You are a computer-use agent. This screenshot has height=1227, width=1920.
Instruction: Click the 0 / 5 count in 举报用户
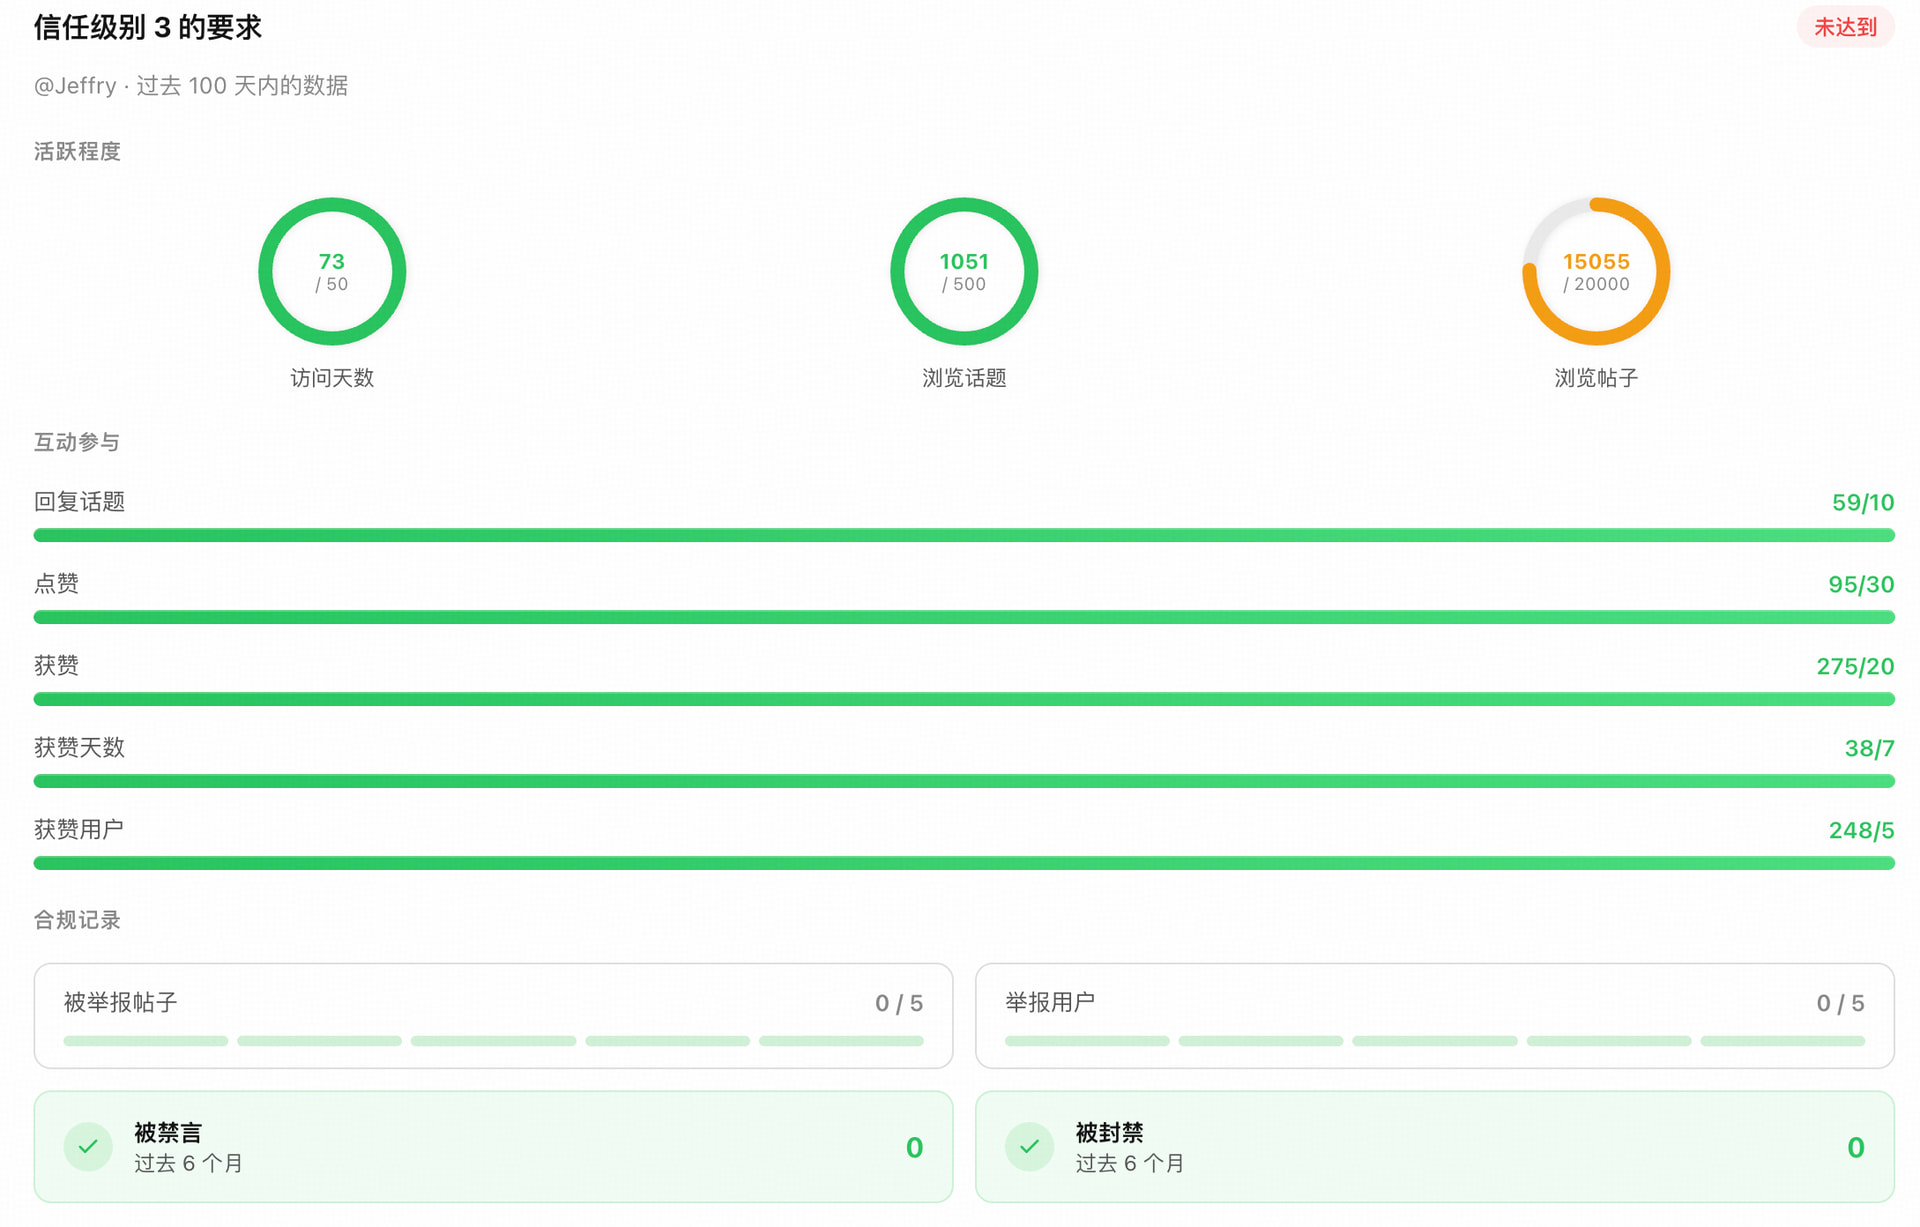click(1840, 1003)
